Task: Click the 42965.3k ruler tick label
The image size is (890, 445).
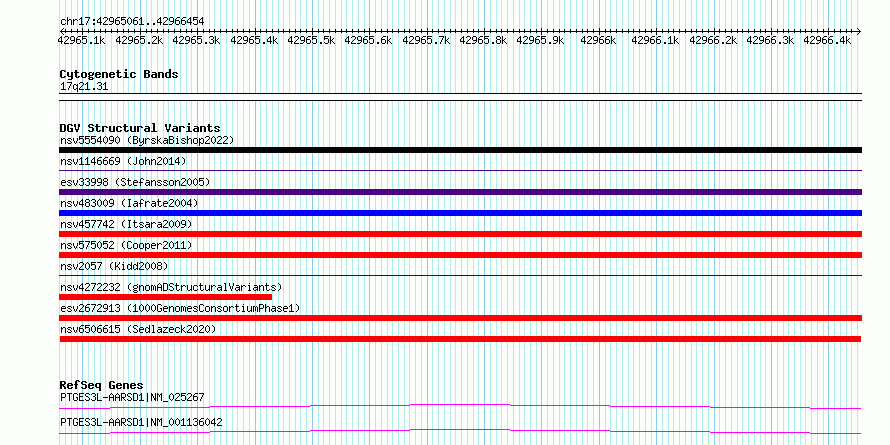Action: 196,40
